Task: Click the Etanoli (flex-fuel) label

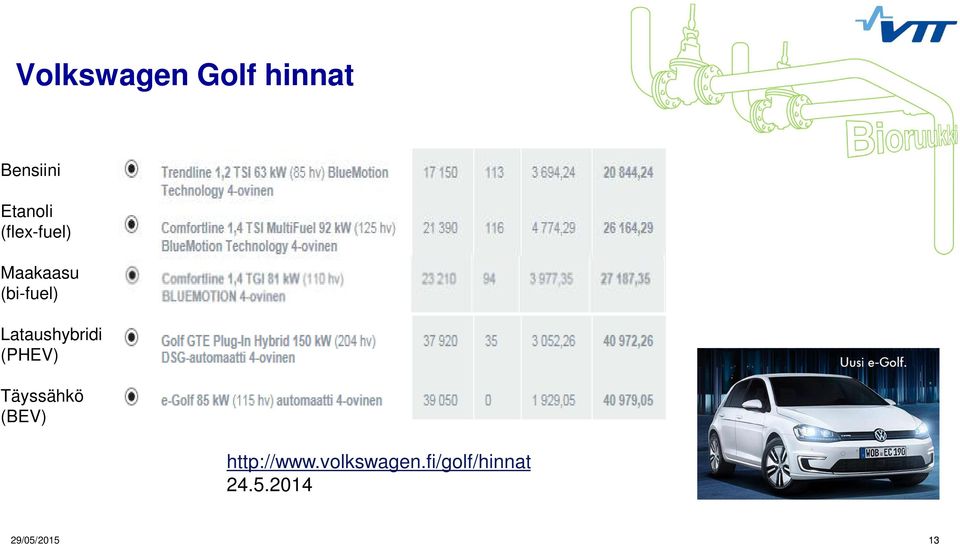Action: point(36,222)
